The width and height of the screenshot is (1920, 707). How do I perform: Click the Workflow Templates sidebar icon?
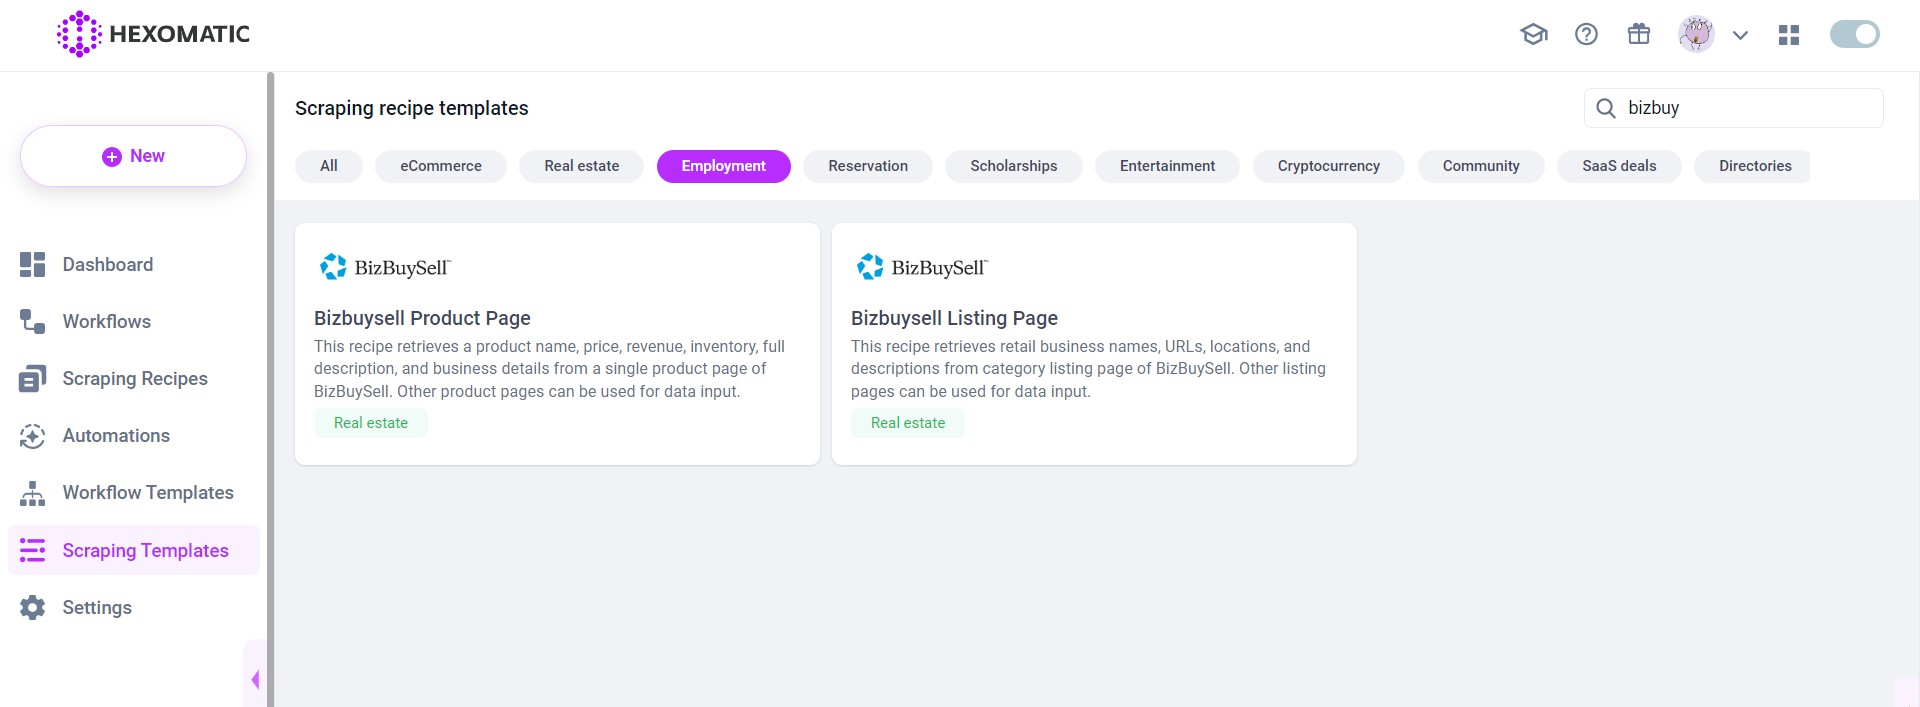tap(32, 493)
